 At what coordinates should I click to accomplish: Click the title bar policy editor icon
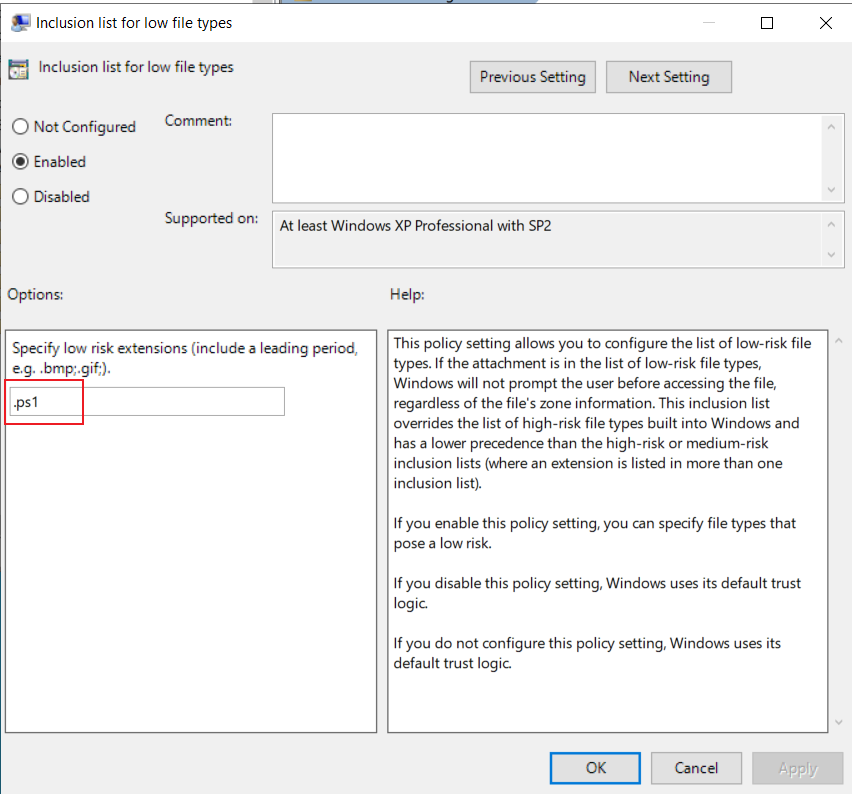pyautogui.click(x=21, y=23)
